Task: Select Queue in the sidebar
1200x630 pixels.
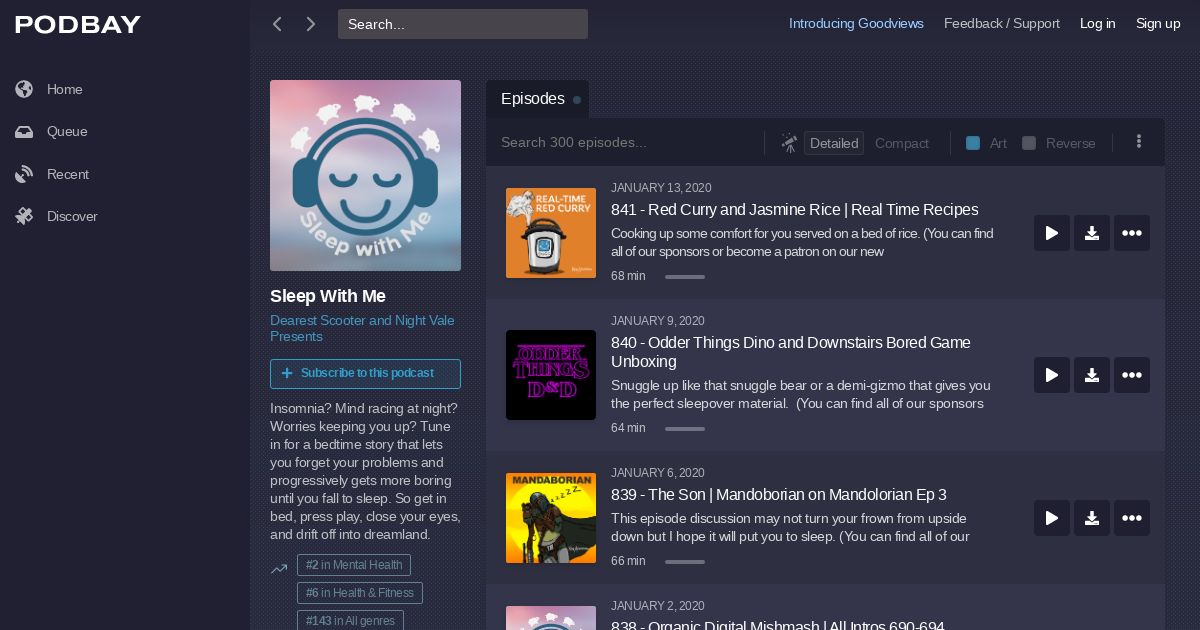Action: click(67, 132)
